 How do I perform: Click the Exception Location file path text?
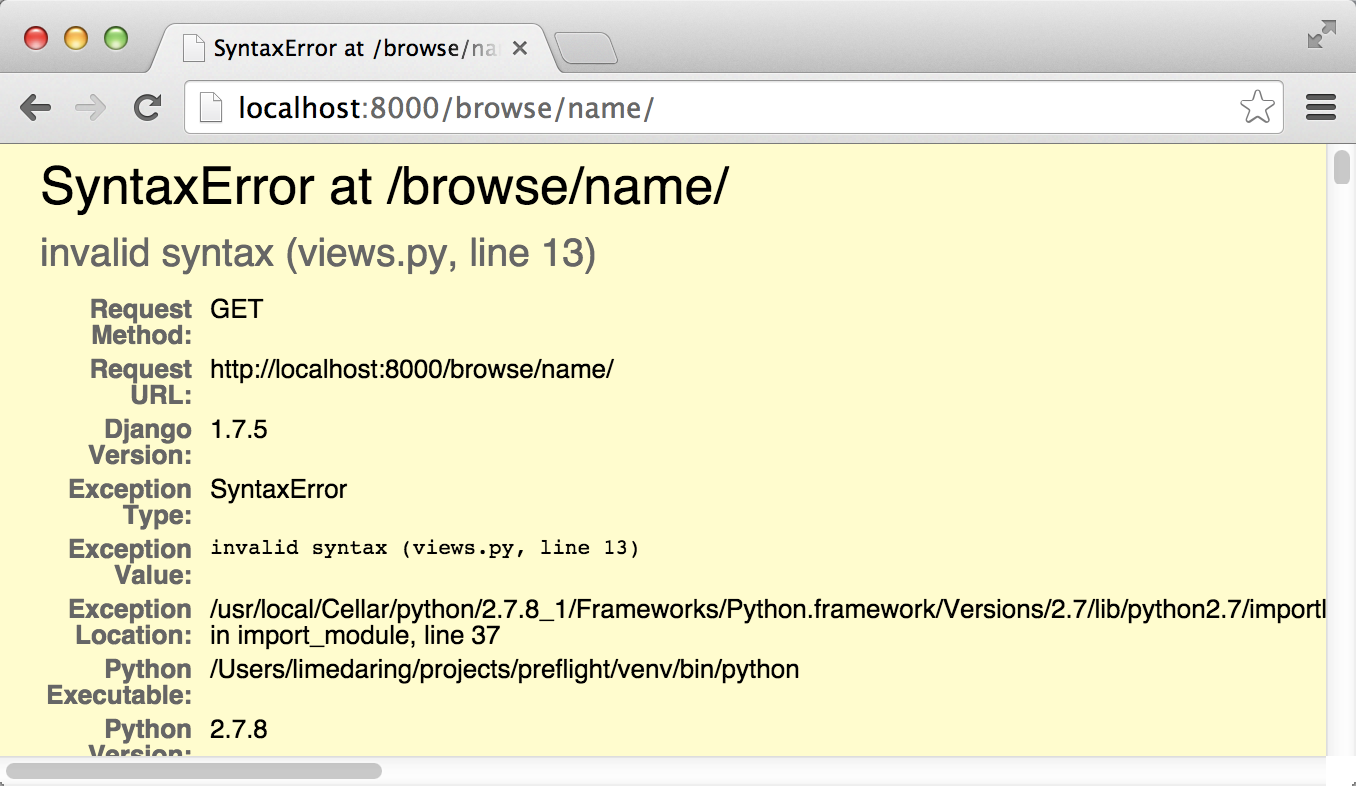tap(700, 610)
